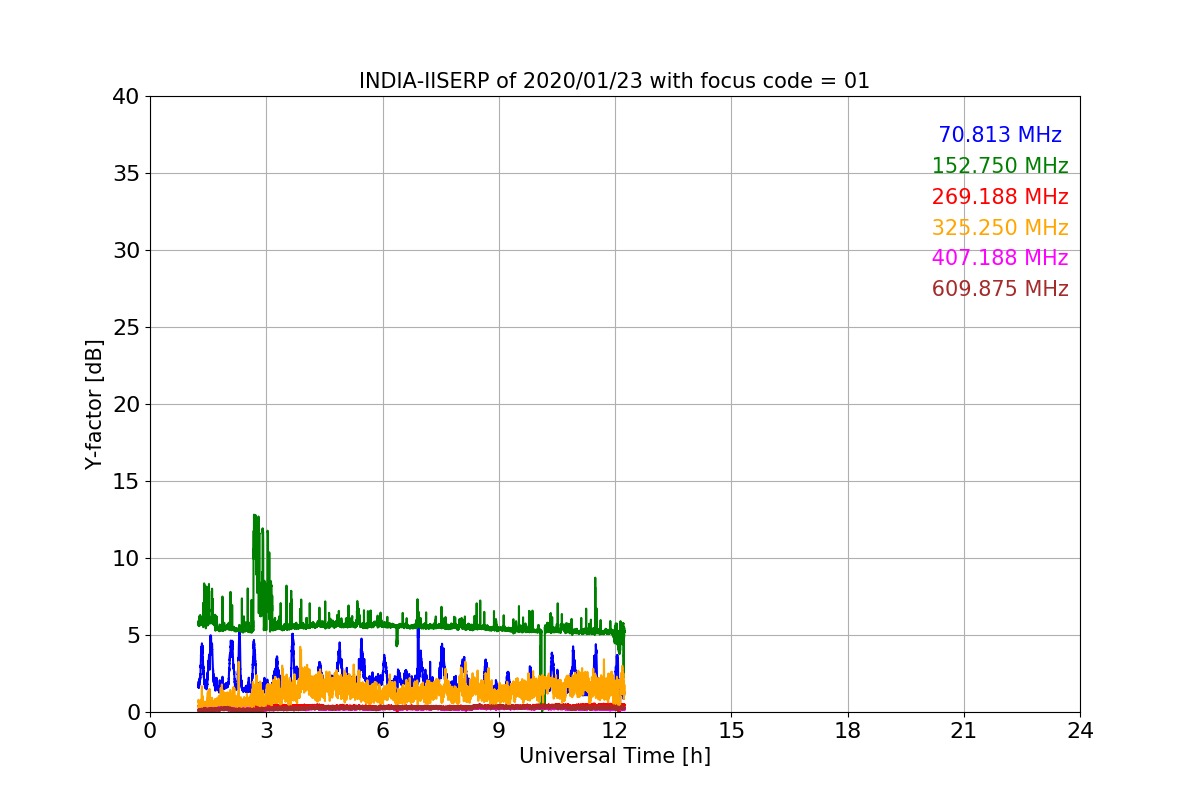Image resolution: width=1200 pixels, height=800 pixels.
Task: Click the y-axis tick label 20
Action: [x=126, y=405]
